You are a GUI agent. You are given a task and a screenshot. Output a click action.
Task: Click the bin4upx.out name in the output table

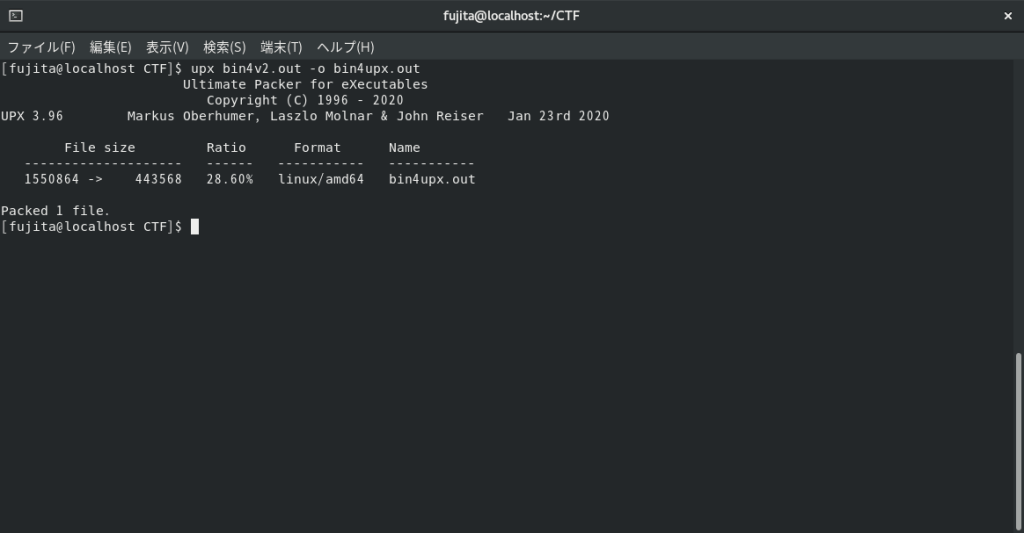tap(432, 180)
